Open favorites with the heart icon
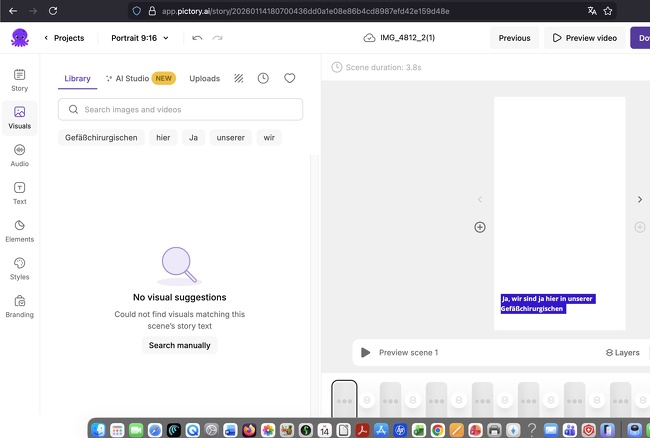Image resolution: width=650 pixels, height=438 pixels. 290,78
